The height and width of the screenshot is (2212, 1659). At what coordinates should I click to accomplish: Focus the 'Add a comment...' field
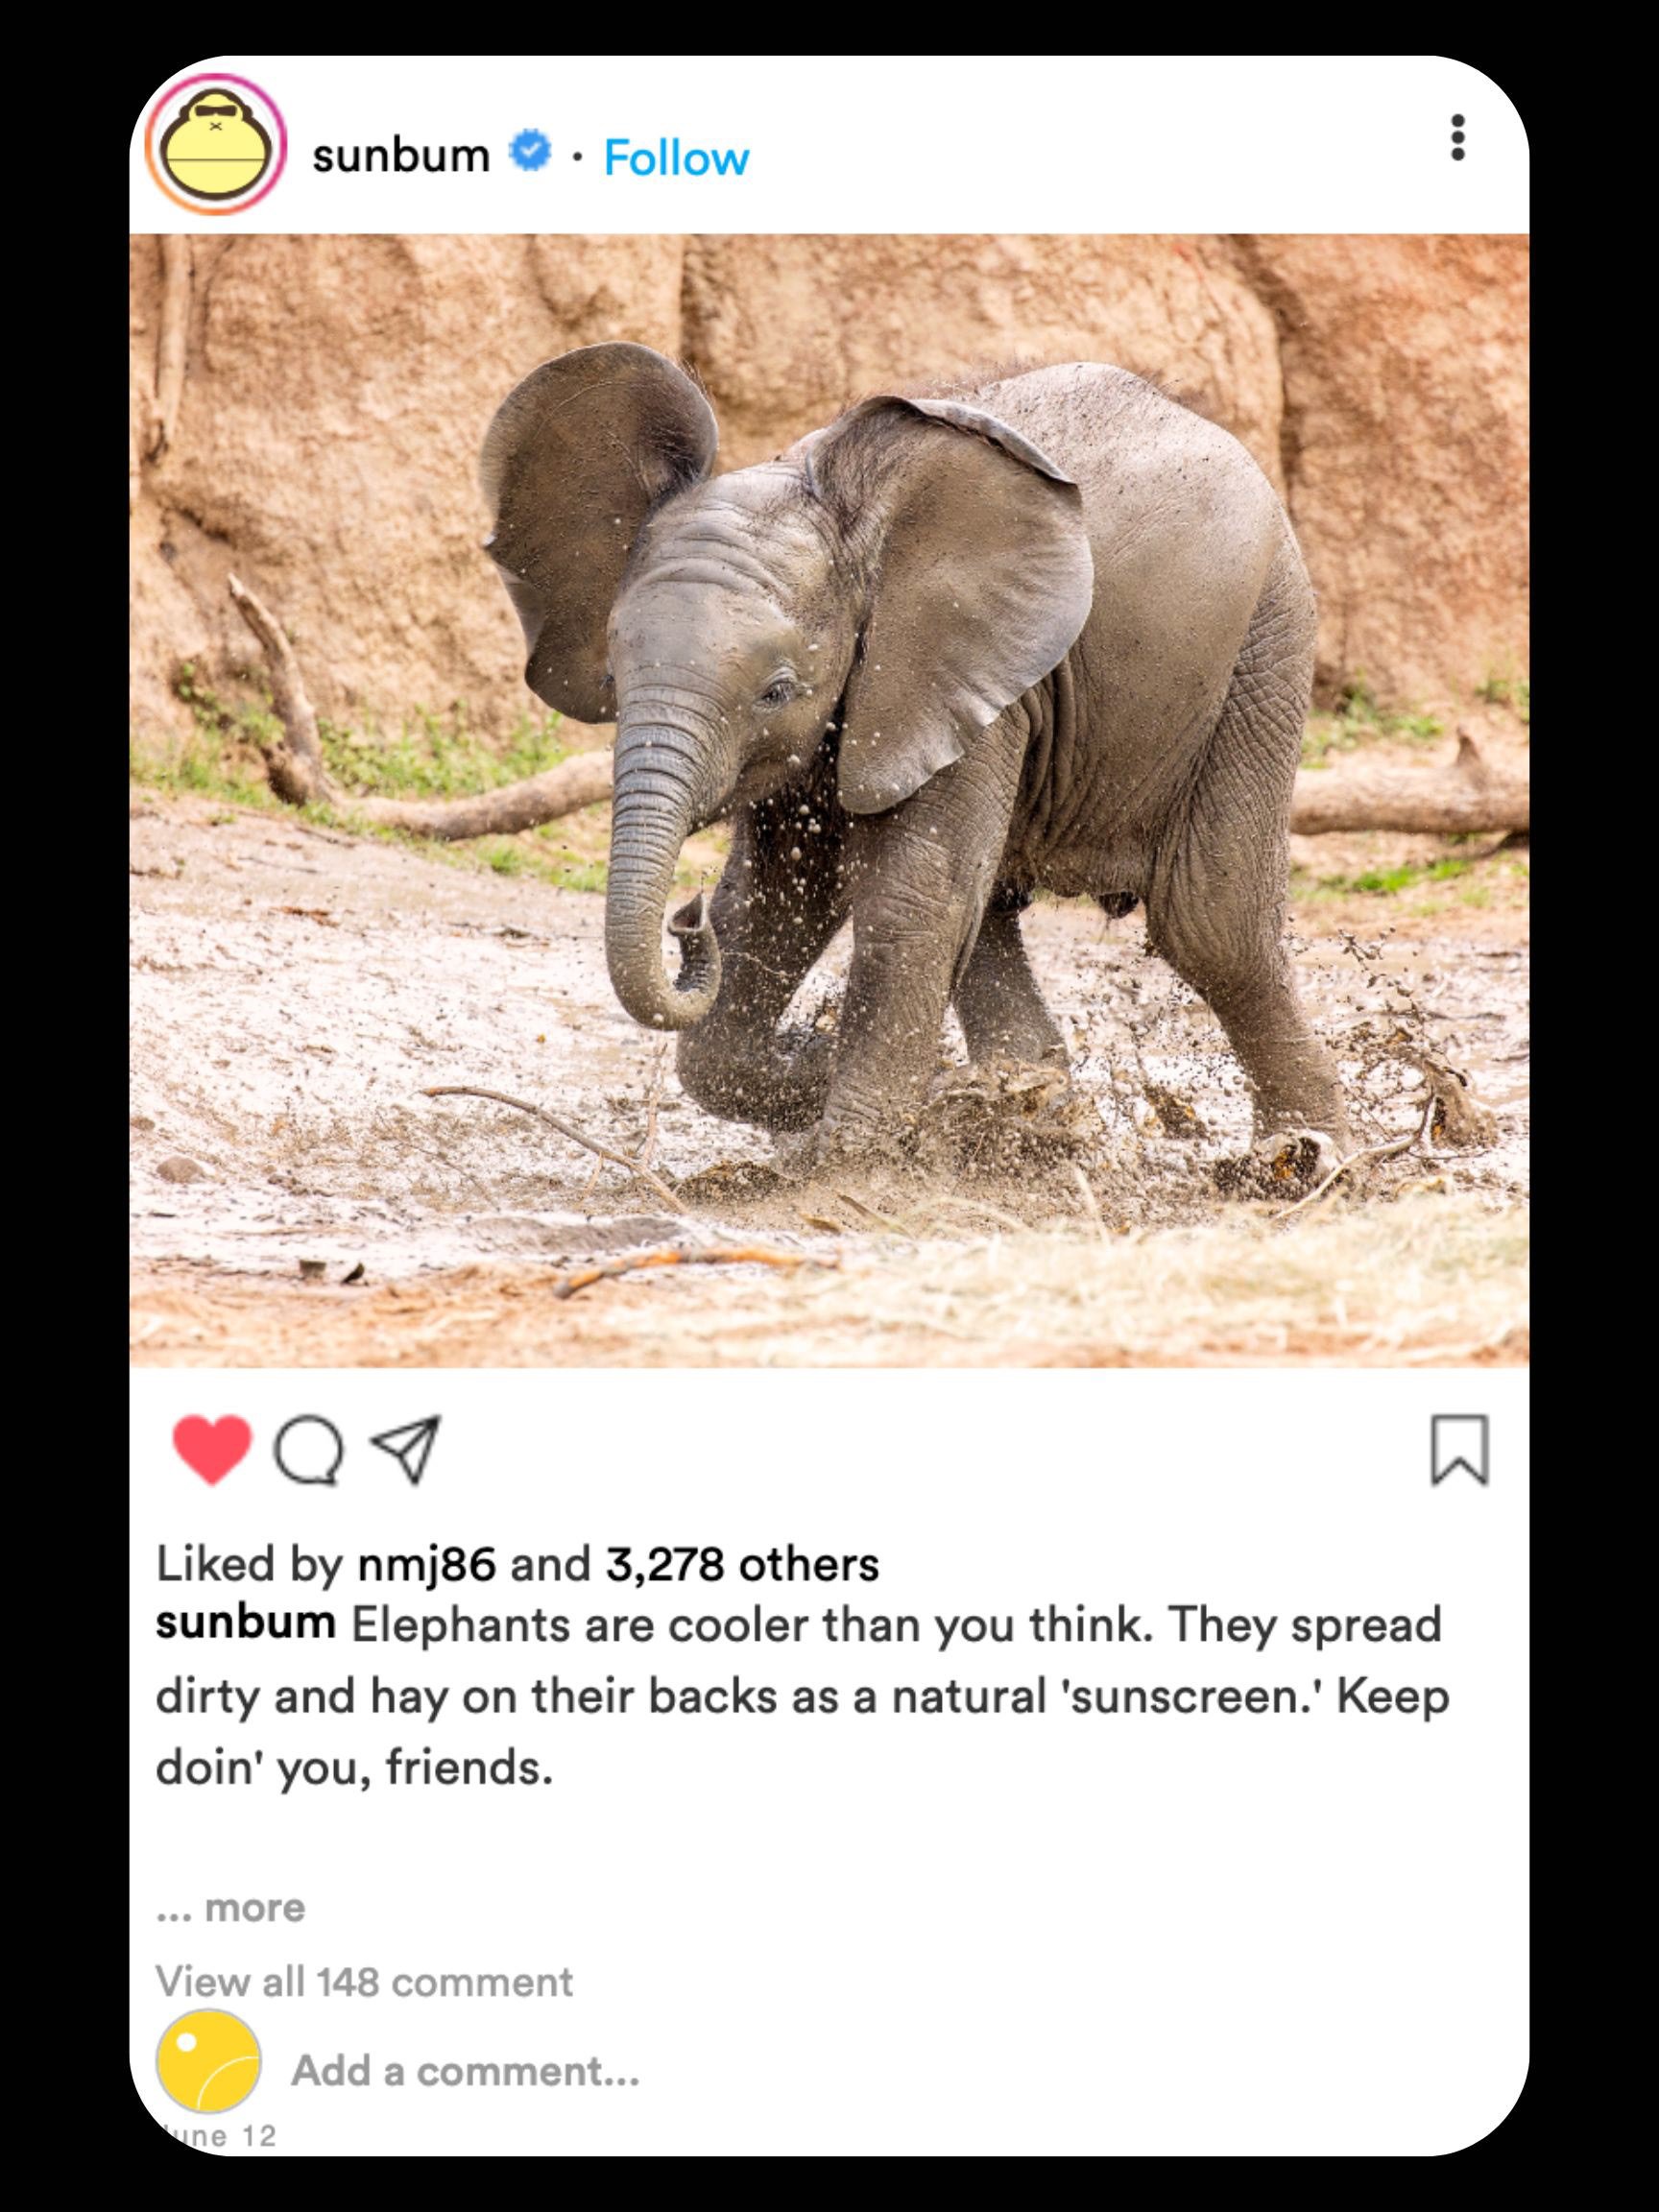tap(465, 2070)
